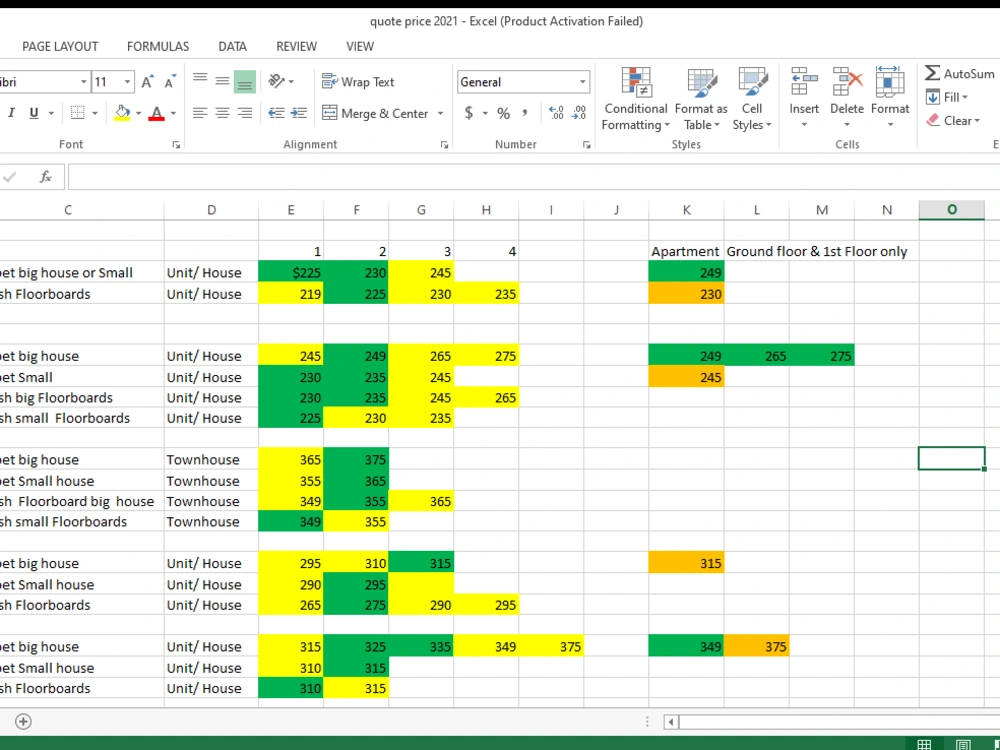Click inside the formula bar
The width and height of the screenshot is (1000, 750).
pos(533,177)
